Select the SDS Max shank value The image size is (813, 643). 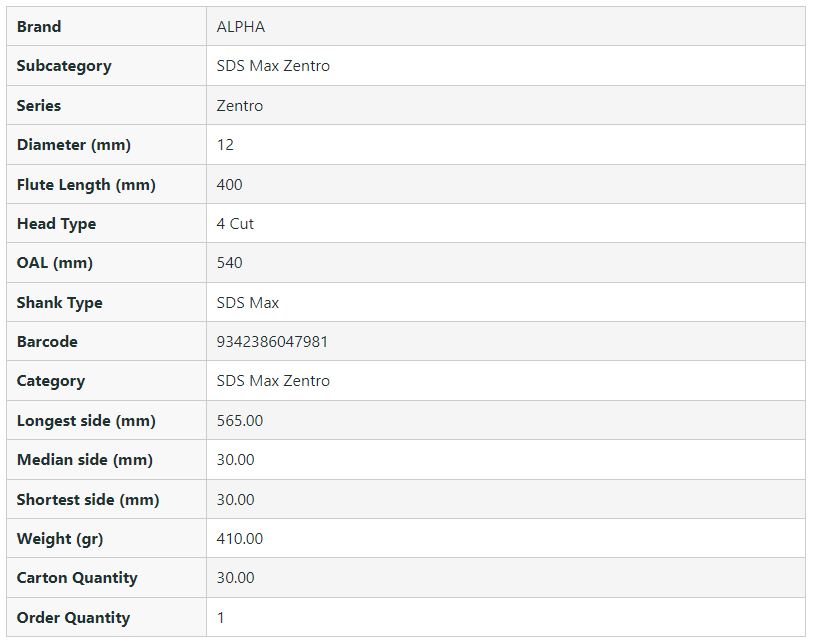point(248,303)
